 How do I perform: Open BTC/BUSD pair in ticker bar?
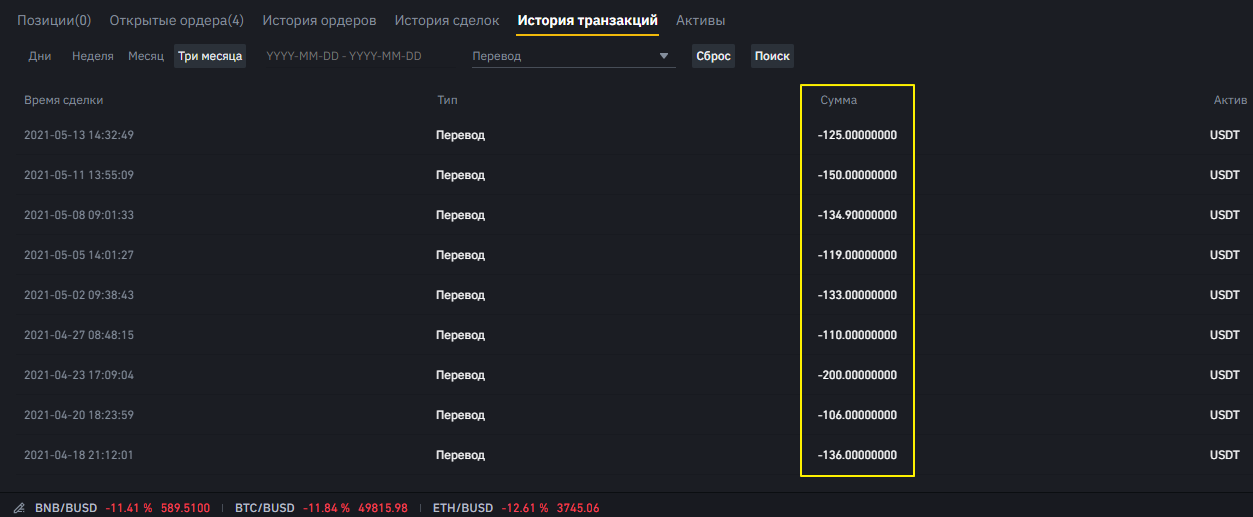265,508
